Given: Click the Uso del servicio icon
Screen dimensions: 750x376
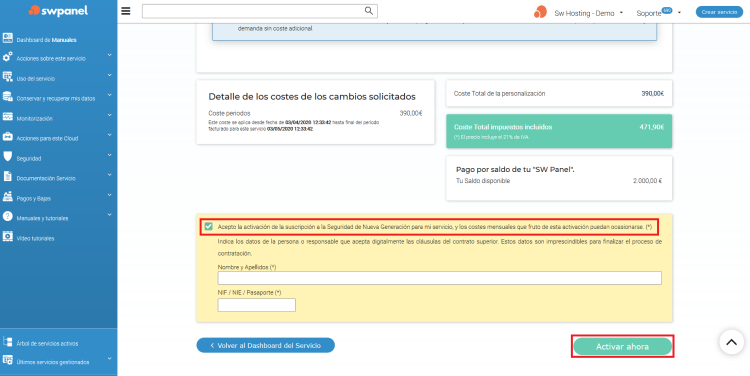Looking at the screenshot, I should click(7, 77).
